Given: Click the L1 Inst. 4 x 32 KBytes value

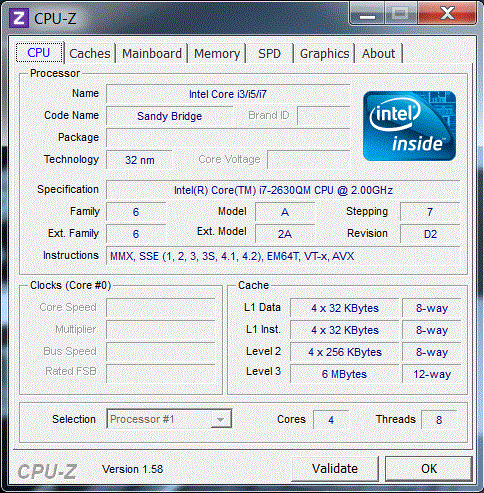Looking at the screenshot, I should coord(345,330).
